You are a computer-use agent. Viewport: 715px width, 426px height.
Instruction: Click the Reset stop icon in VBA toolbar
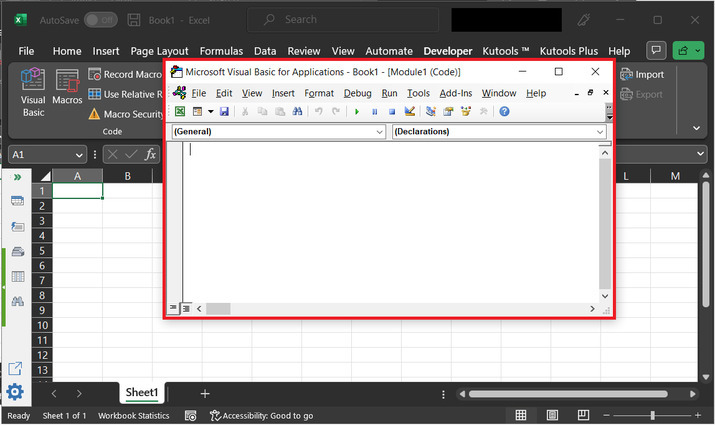(x=392, y=112)
